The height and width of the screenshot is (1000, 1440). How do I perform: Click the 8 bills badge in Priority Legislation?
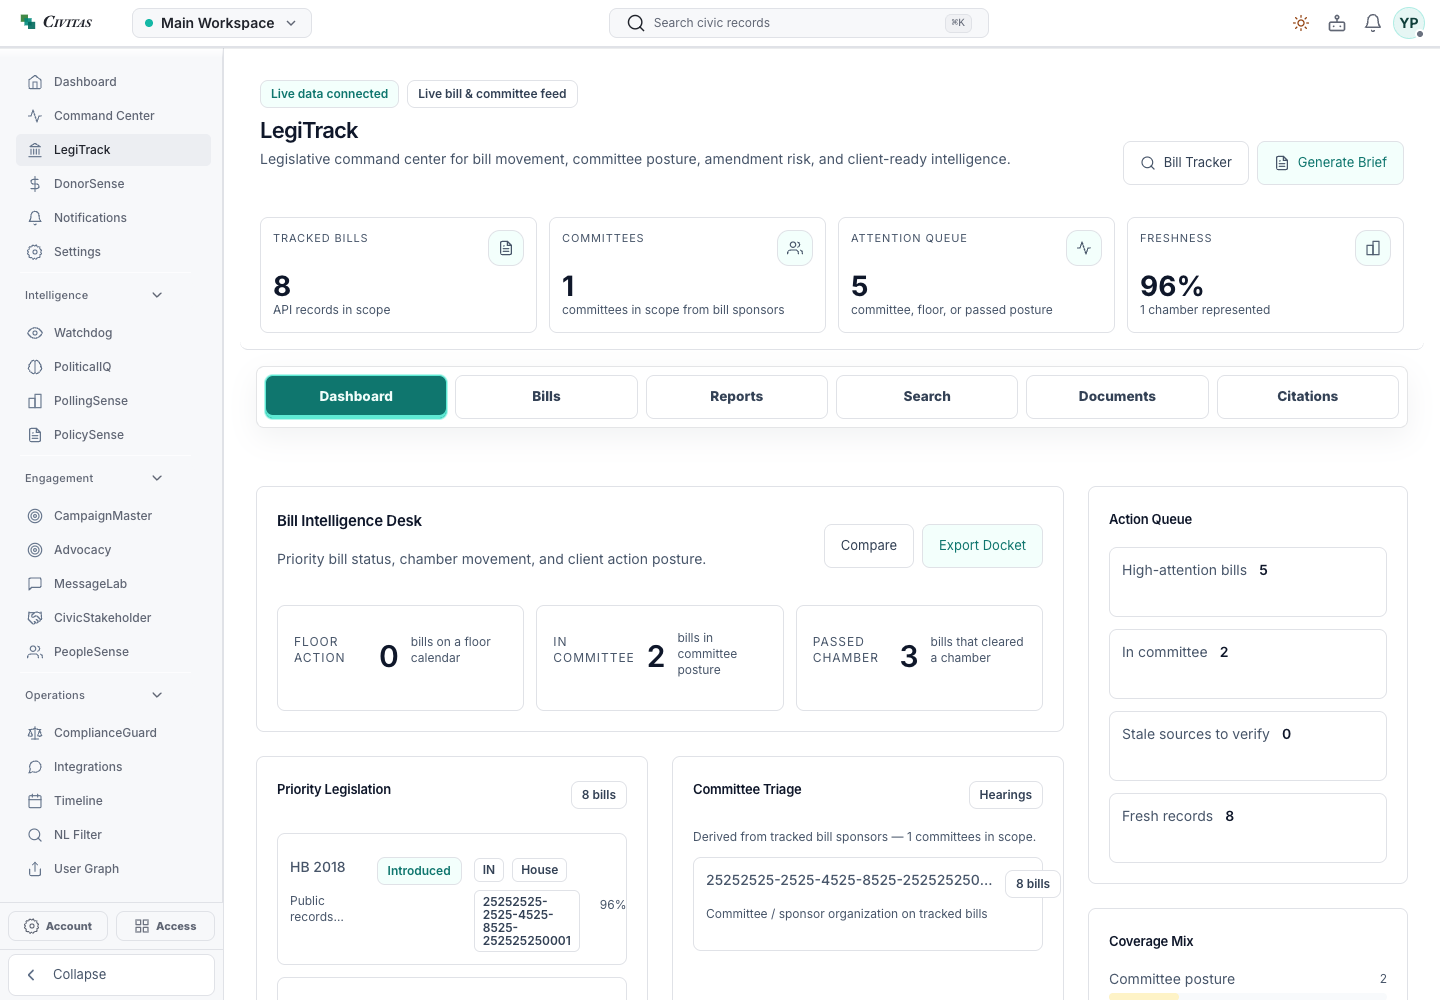click(x=599, y=795)
